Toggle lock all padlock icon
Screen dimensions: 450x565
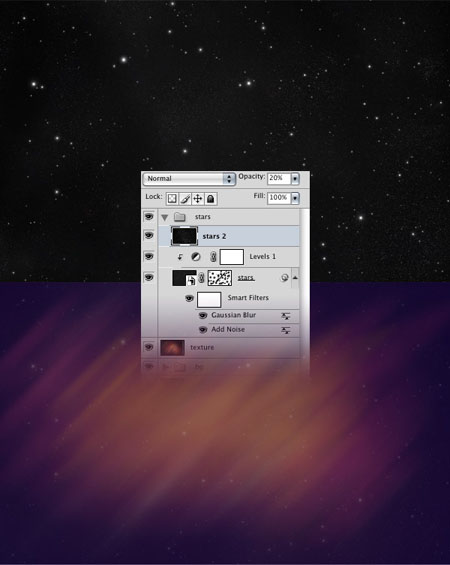click(211, 199)
